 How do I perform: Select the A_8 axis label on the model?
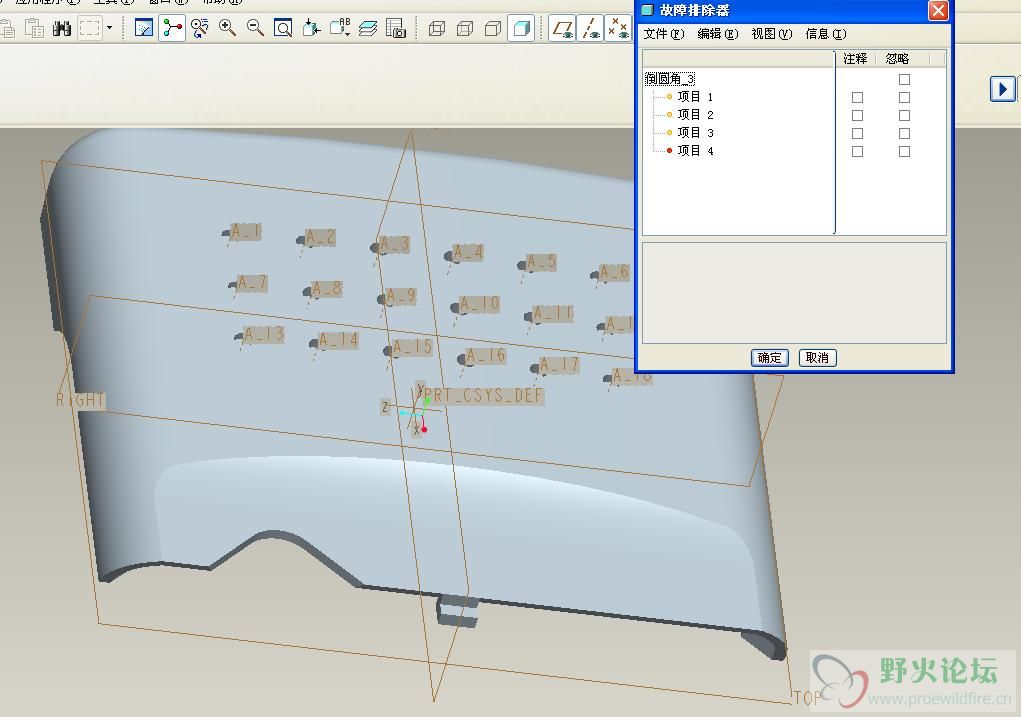326,288
